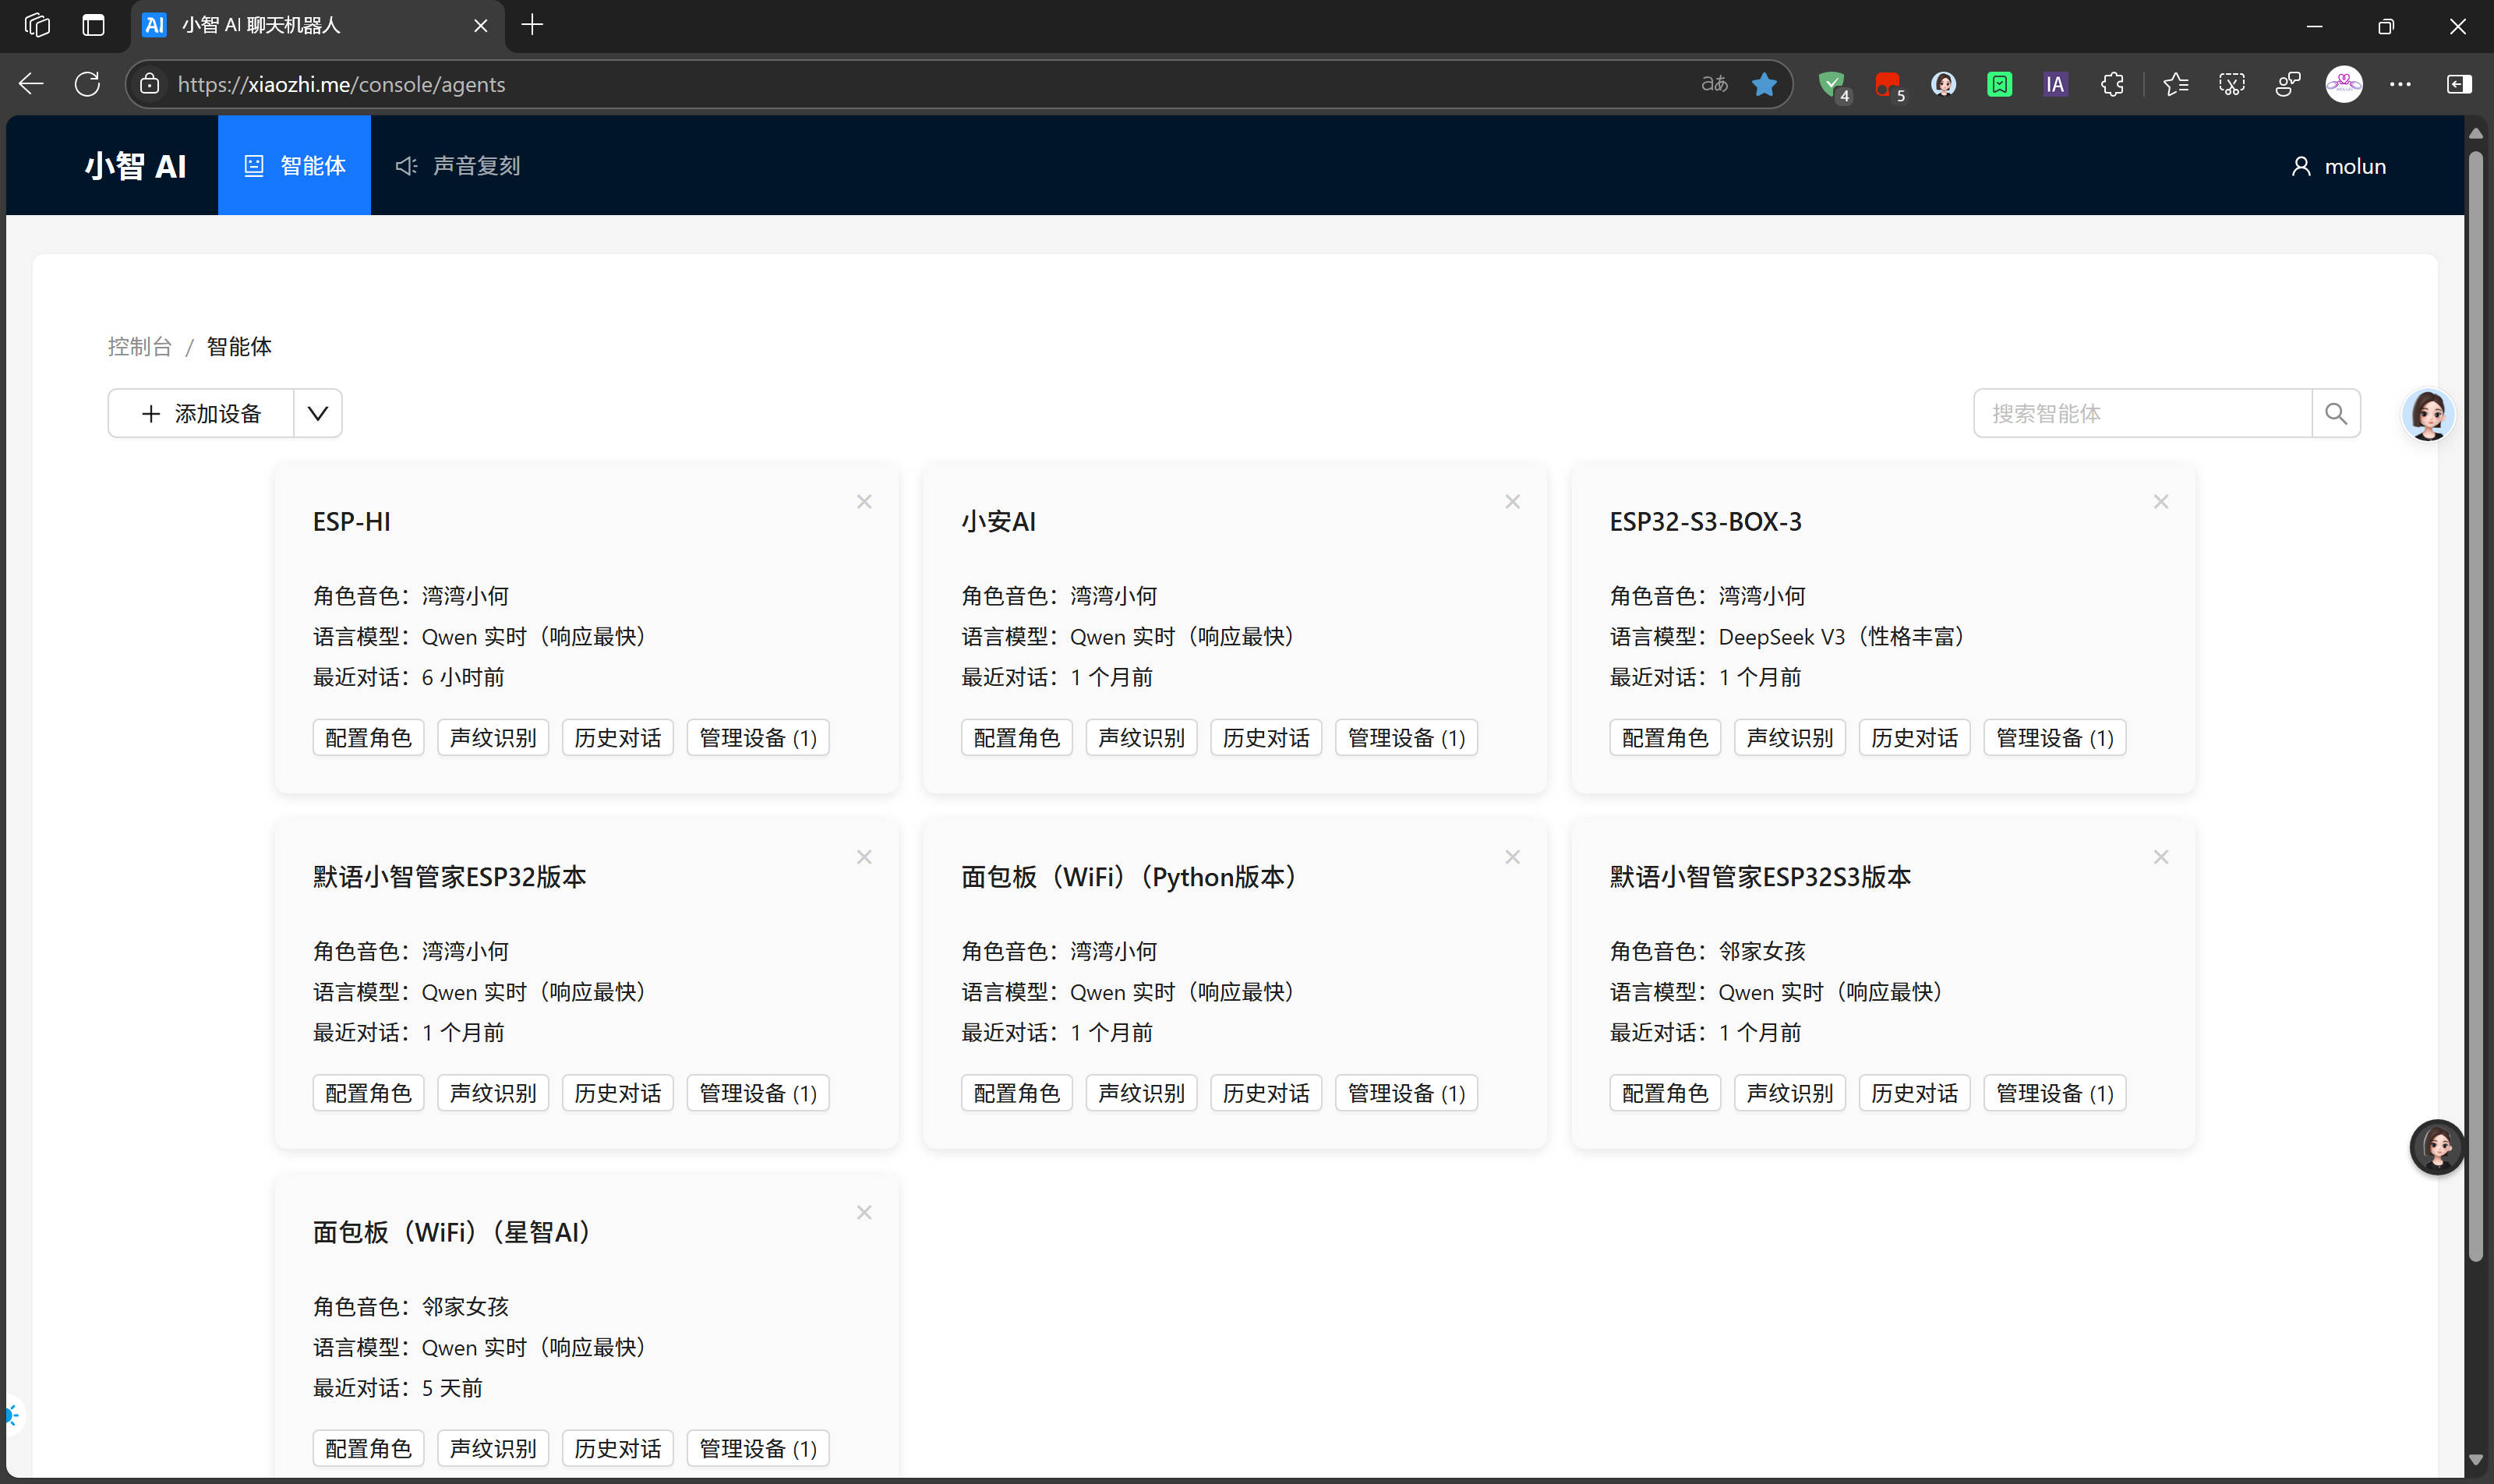The width and height of the screenshot is (2494, 1484).
Task: Open 管理设备 (1) for 面包板（WiFi）（Python版本）
Action: click(1406, 1093)
